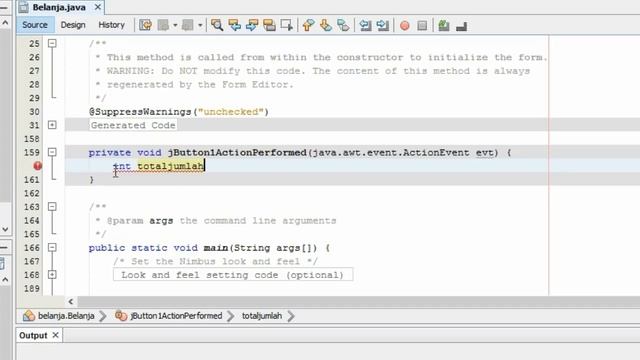The width and height of the screenshot is (640, 360).
Task: Jump to Previous Bookmark icon
Action: point(309,25)
